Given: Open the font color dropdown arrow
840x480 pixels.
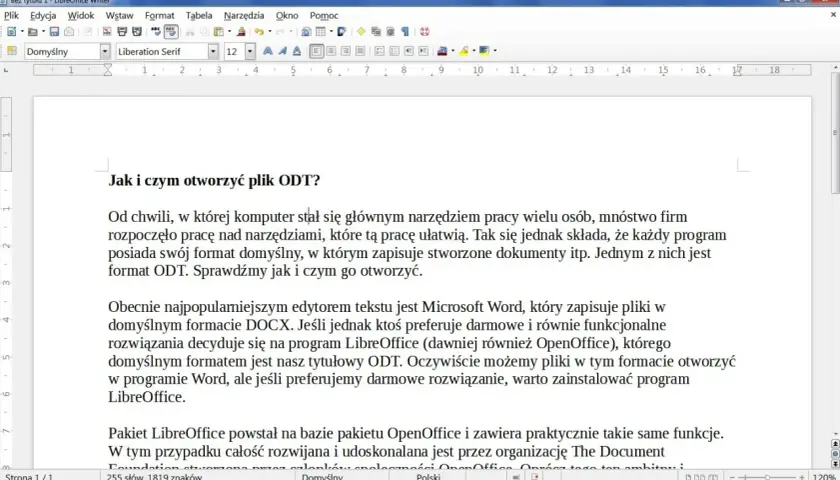Looking at the screenshot, I should (453, 51).
